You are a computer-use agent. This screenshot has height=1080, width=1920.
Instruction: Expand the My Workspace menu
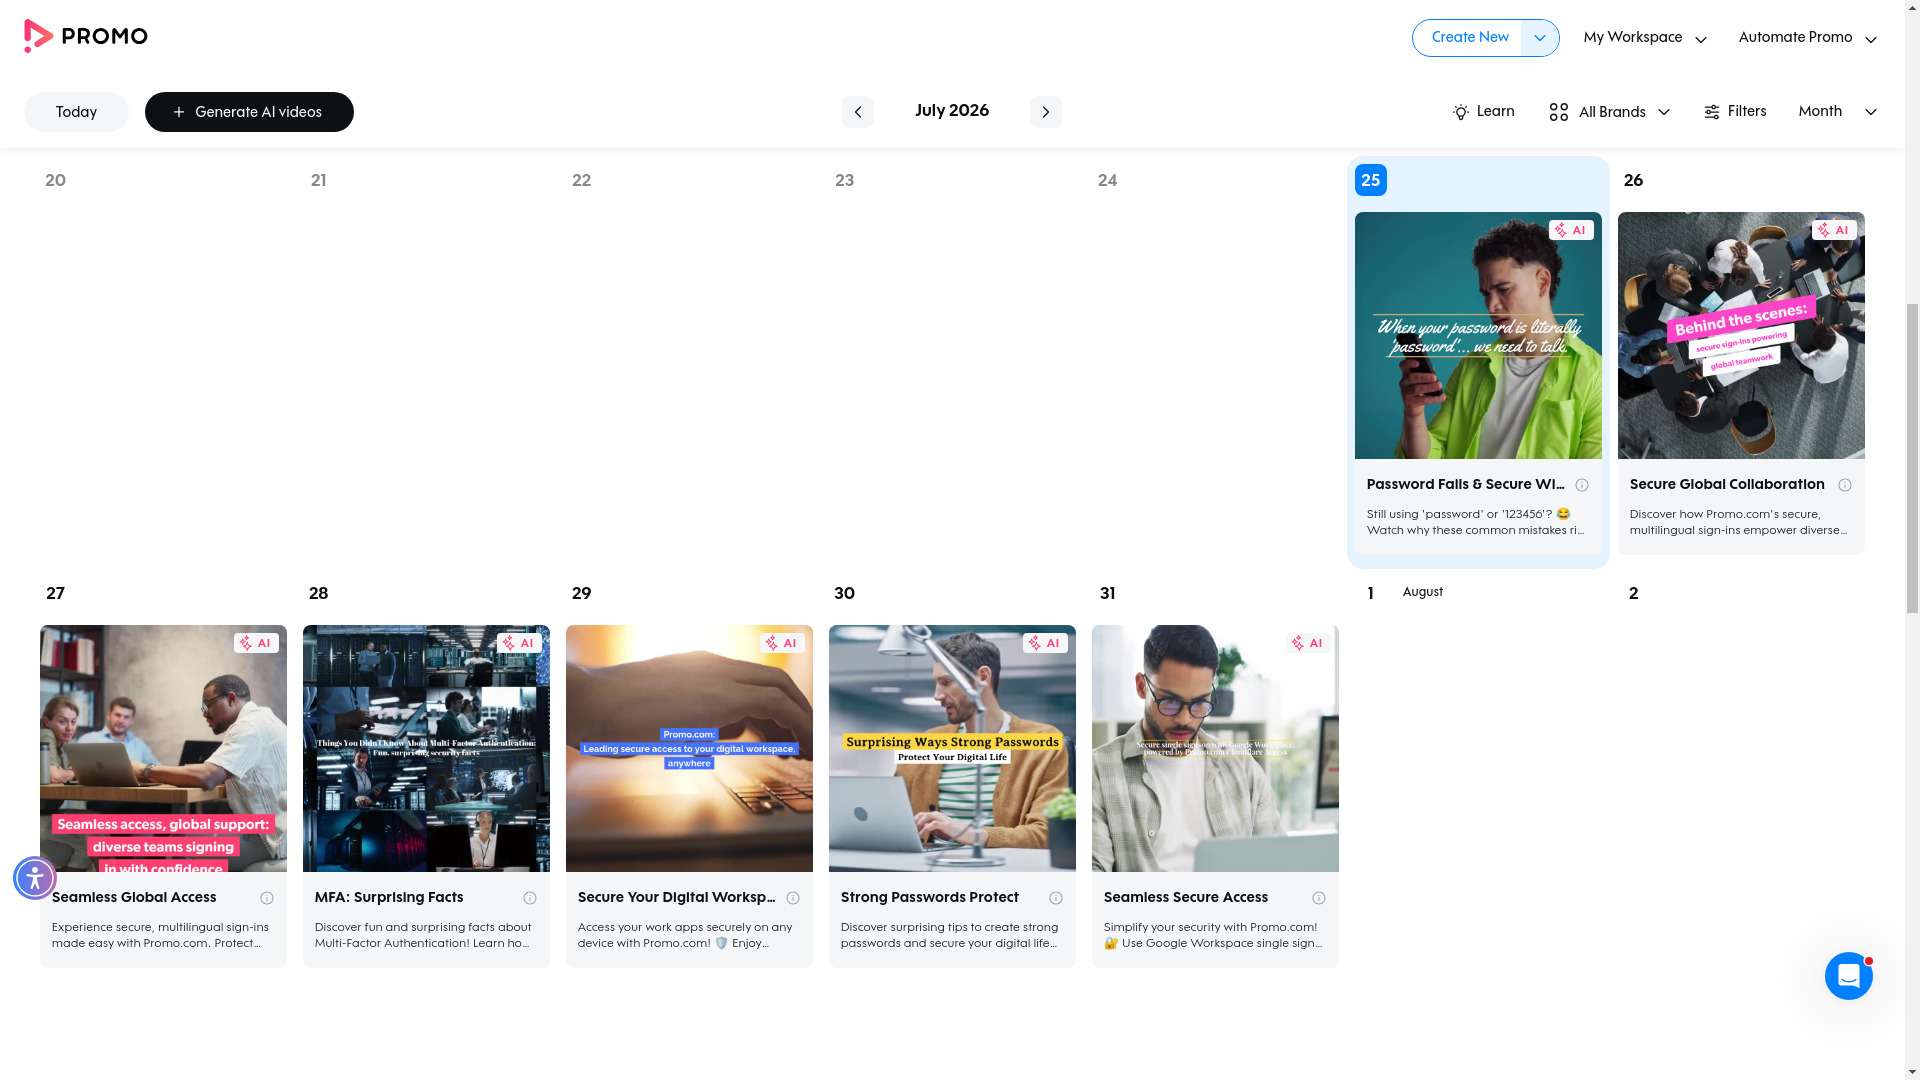[x=1645, y=38]
